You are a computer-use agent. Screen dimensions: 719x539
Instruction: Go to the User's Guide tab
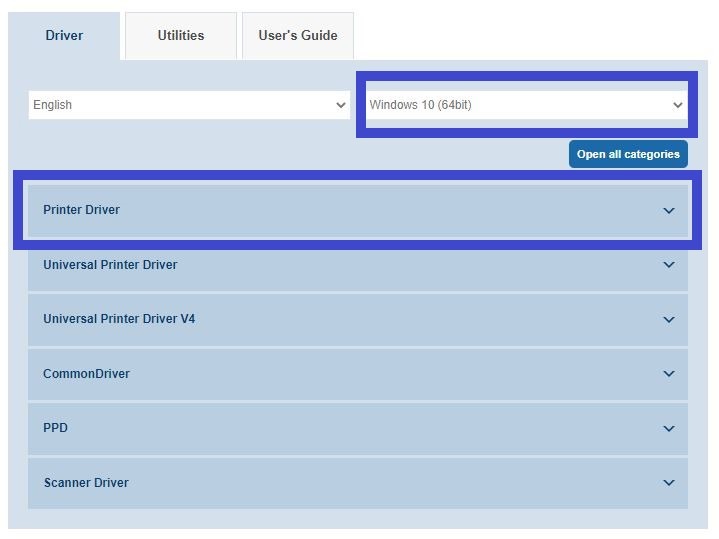point(297,36)
